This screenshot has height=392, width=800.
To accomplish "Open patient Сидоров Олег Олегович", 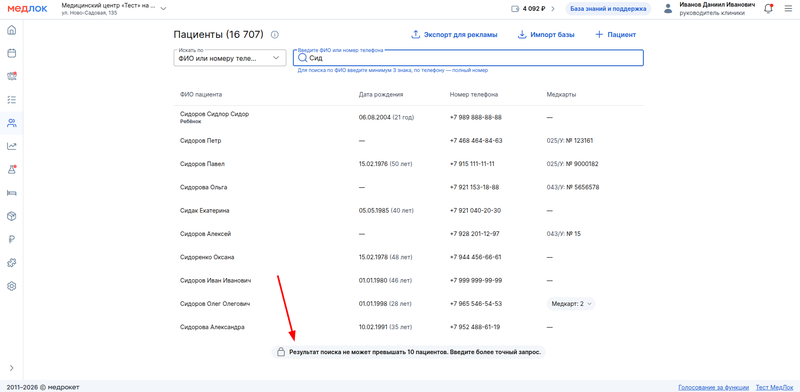I will 215,304.
